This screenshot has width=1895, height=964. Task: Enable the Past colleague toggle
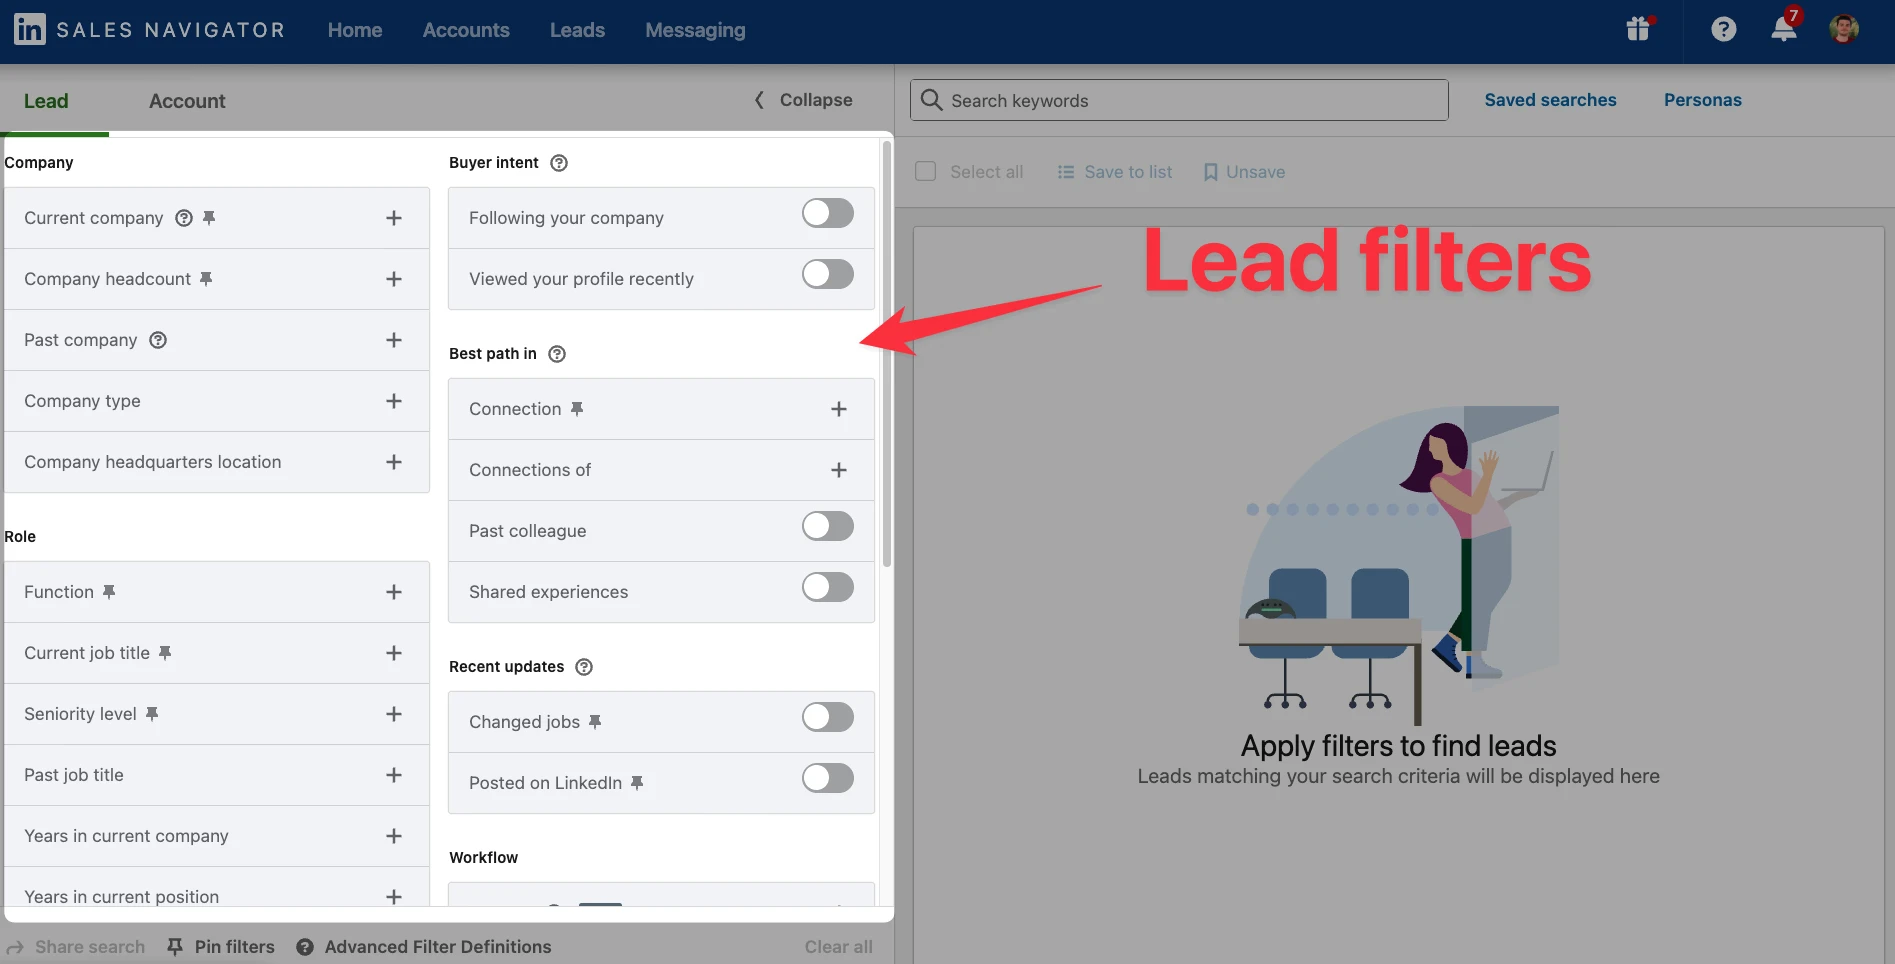click(x=828, y=526)
